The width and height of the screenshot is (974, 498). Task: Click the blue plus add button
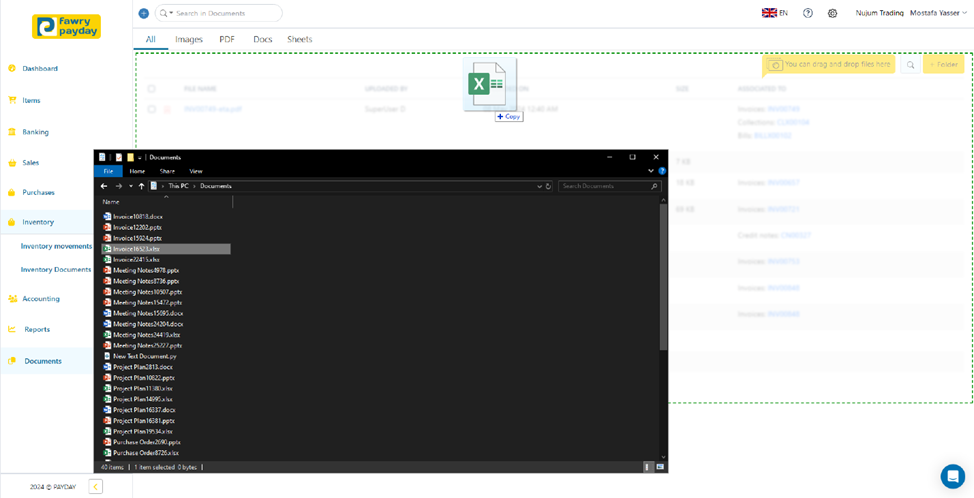[143, 13]
